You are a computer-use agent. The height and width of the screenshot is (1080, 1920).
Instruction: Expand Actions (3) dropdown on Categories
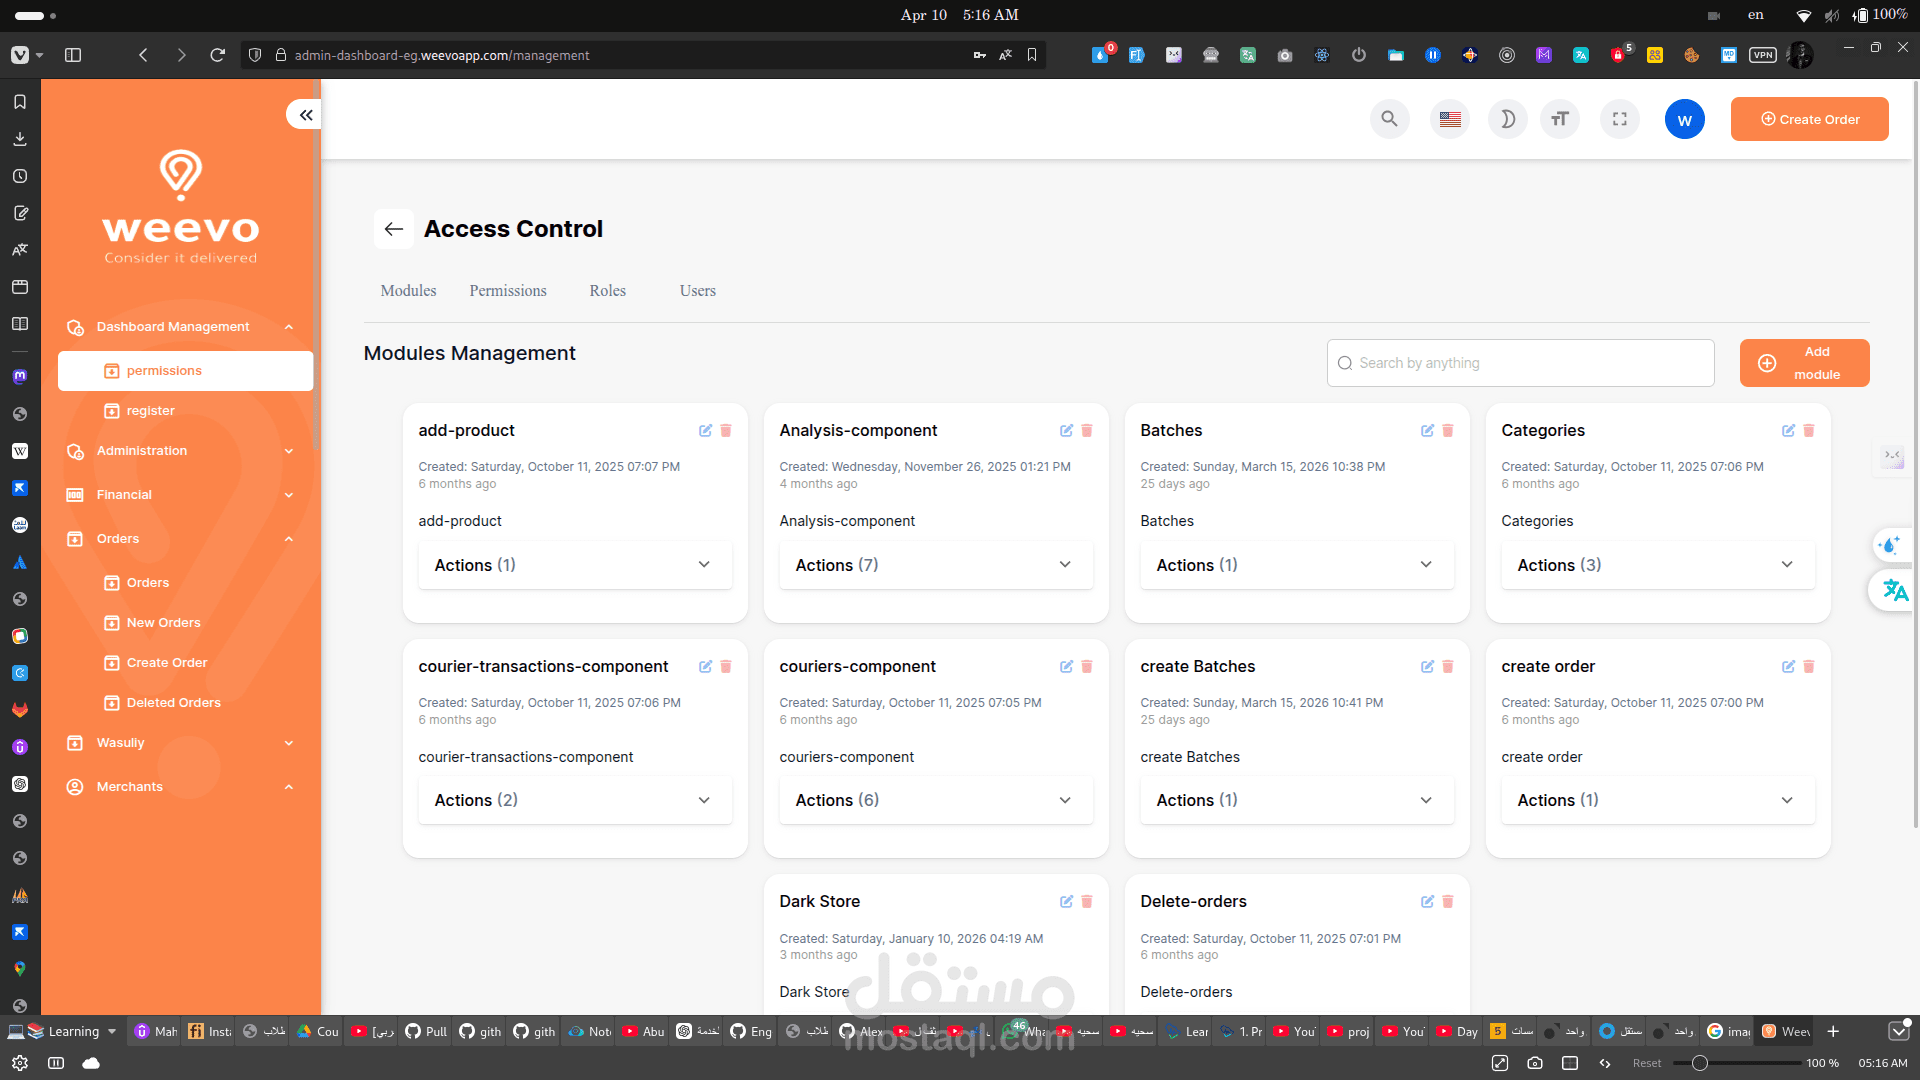(1656, 565)
